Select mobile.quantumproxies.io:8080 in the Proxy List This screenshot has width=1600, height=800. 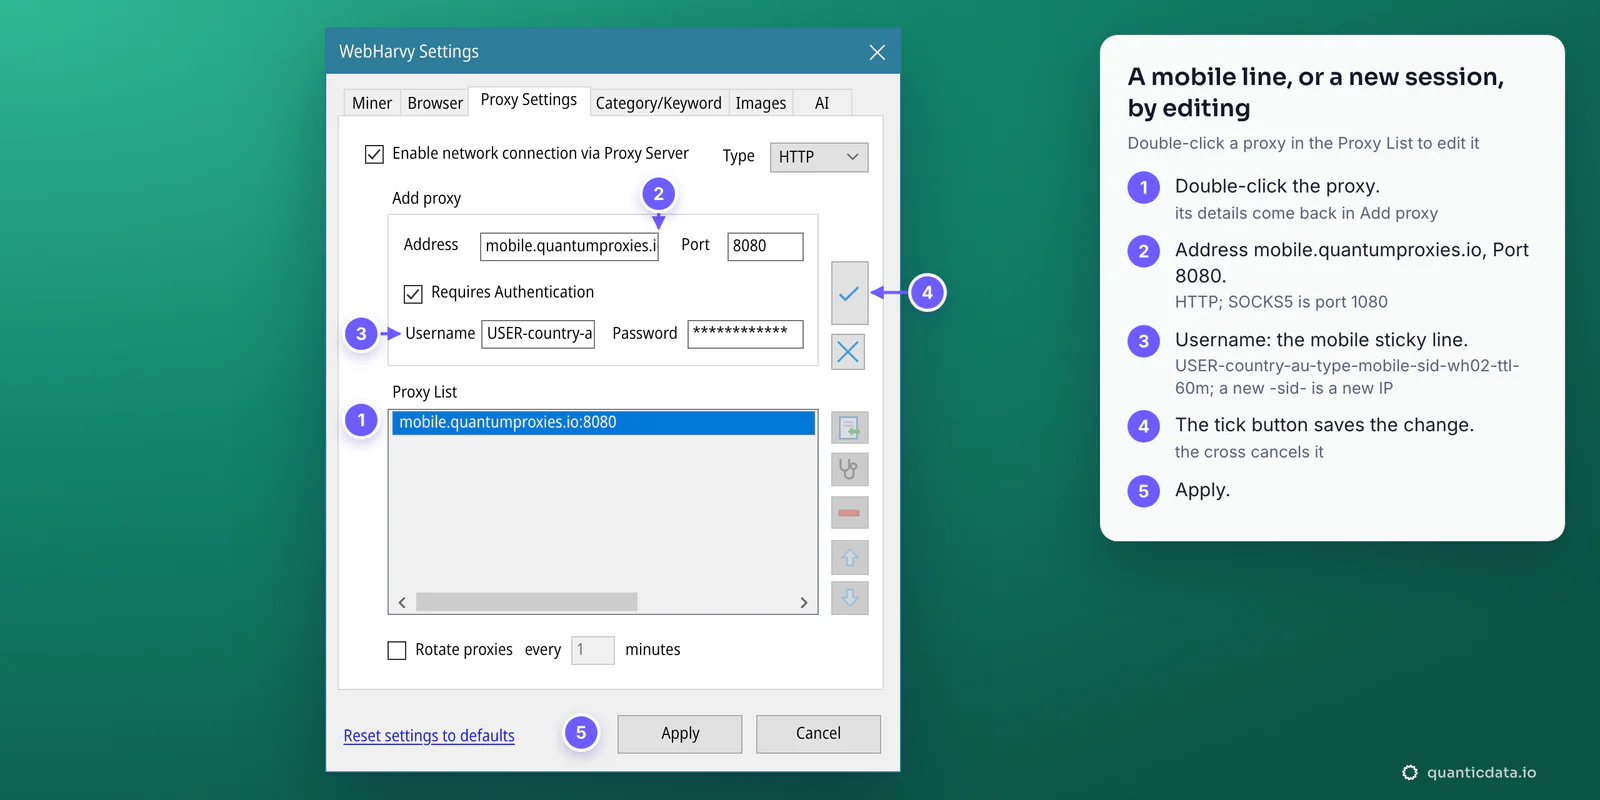(x=603, y=423)
